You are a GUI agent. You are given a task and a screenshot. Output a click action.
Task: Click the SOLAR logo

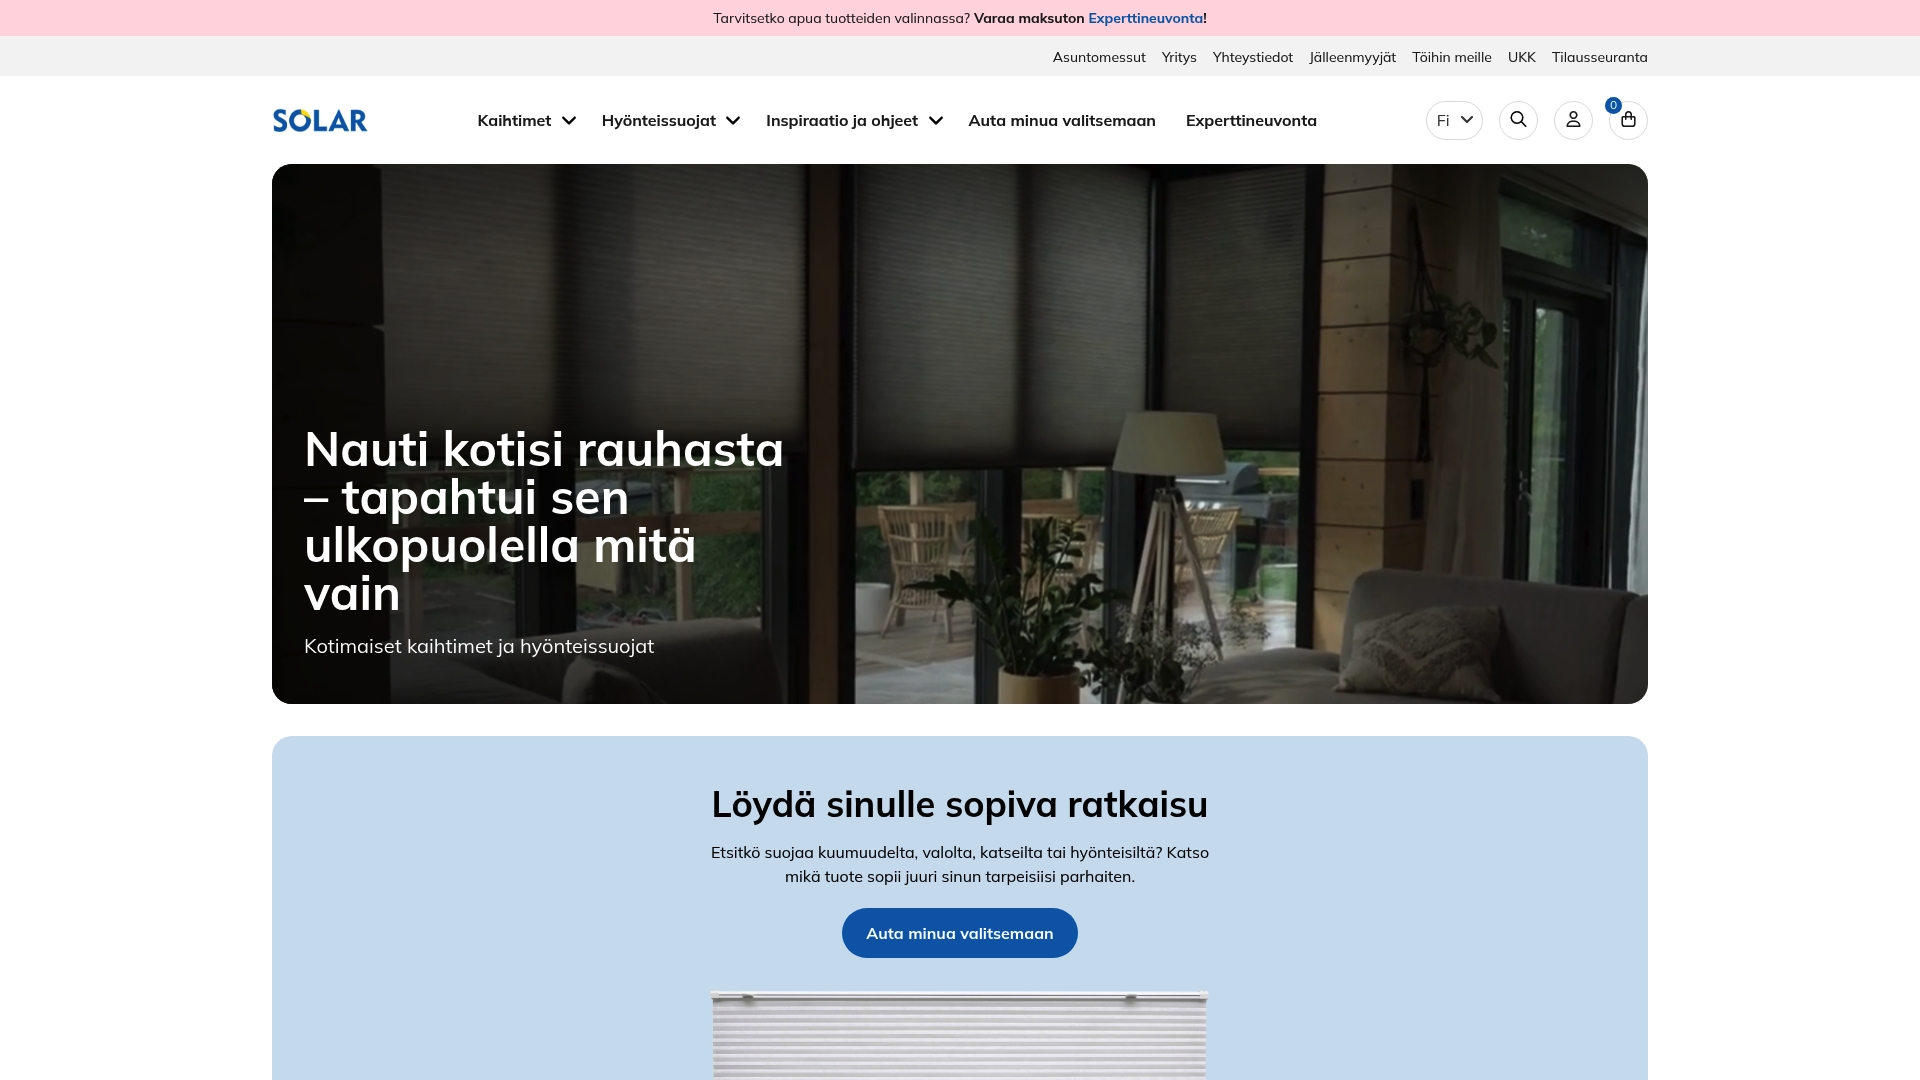(x=319, y=120)
